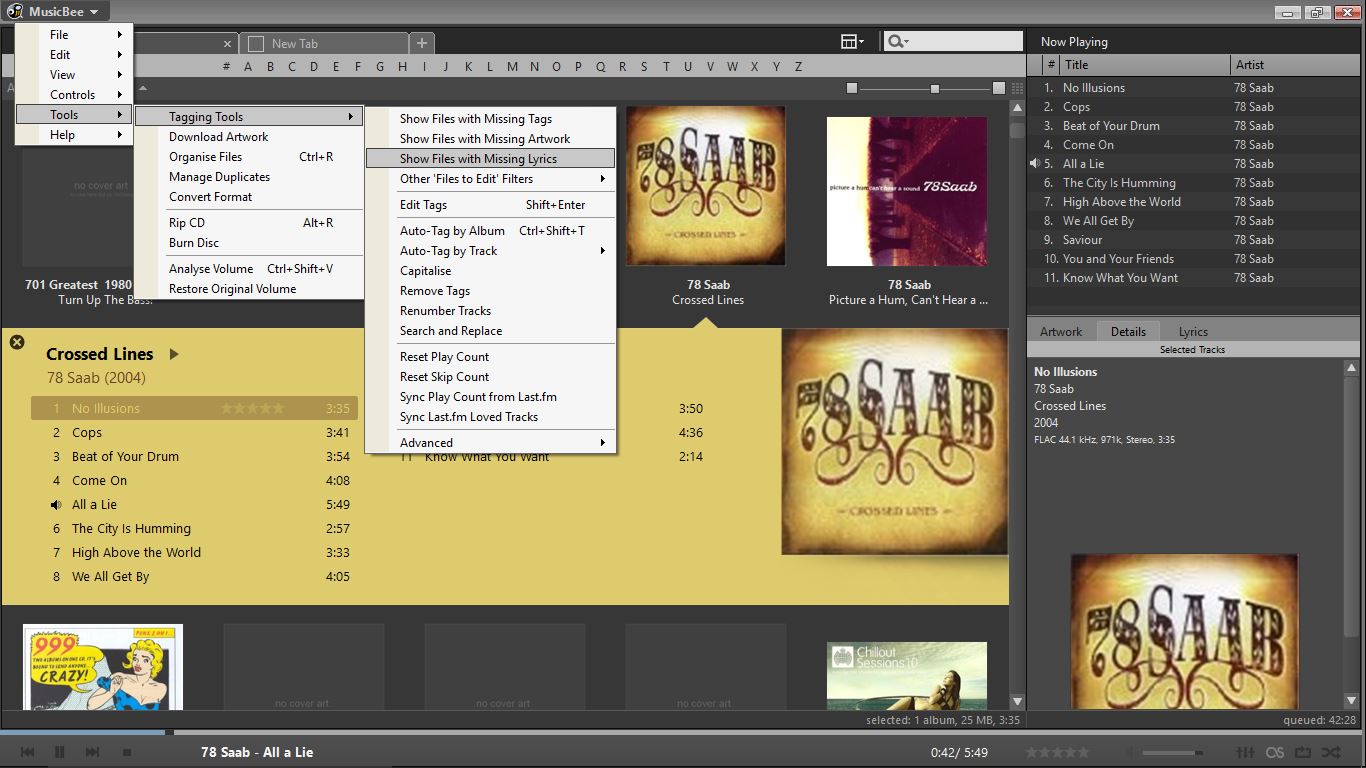Add a new tab with plus button

[x=422, y=43]
